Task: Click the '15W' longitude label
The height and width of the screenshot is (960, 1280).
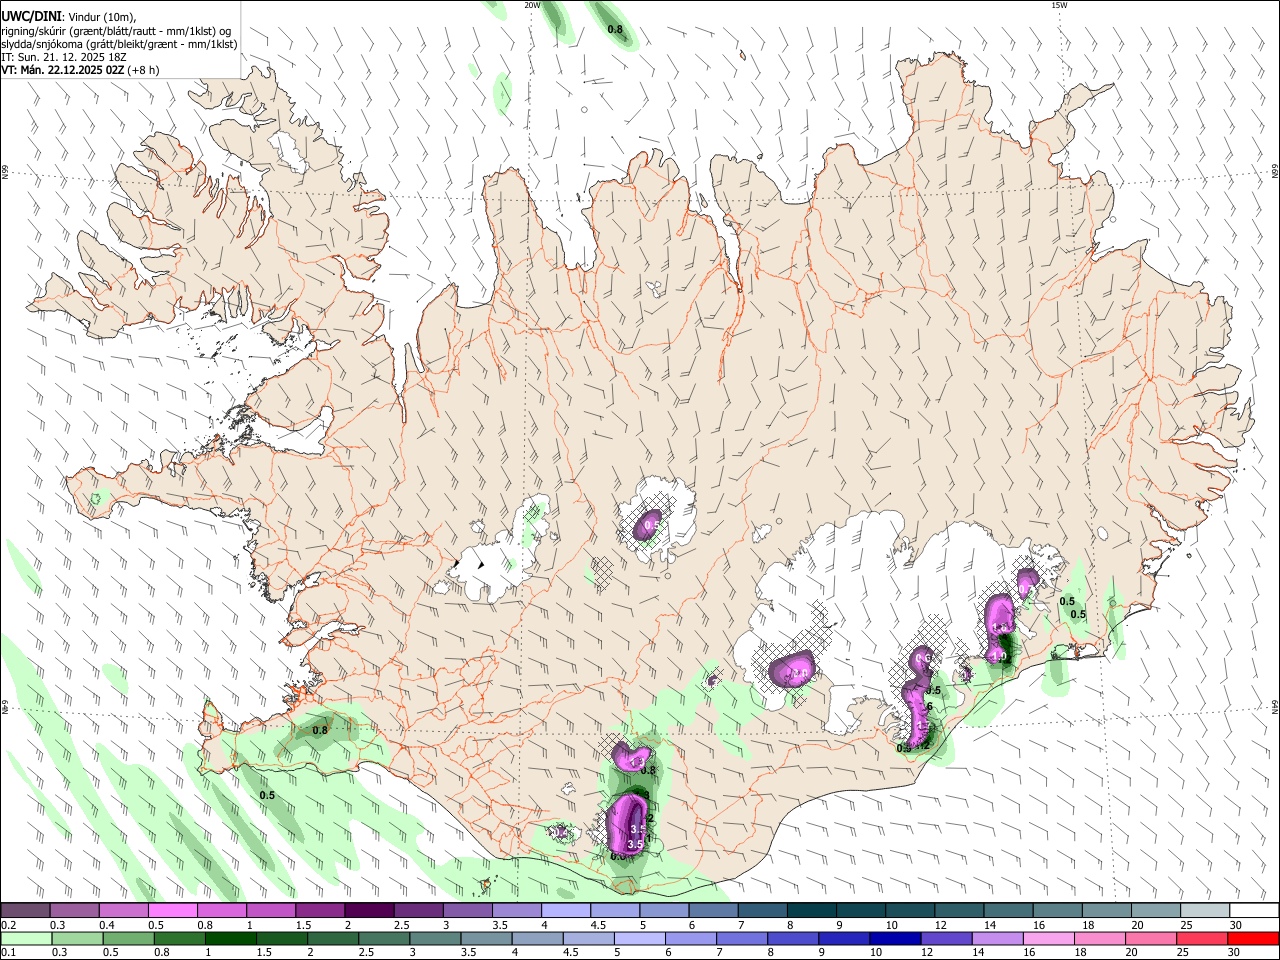Action: [1059, 4]
